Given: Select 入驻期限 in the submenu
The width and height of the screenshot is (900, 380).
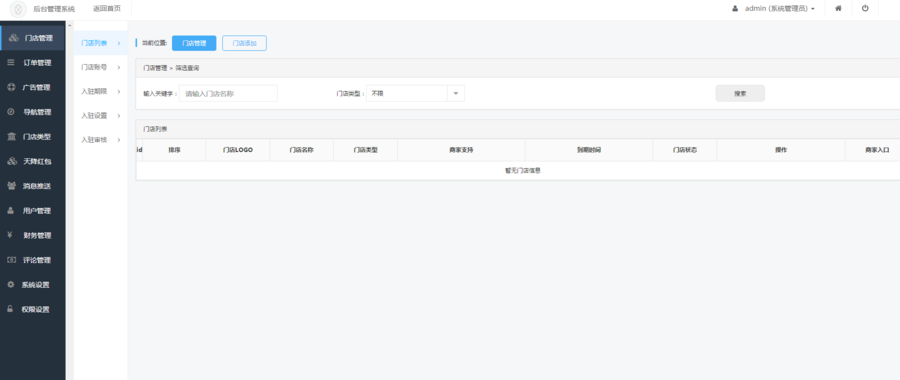Looking at the screenshot, I should pyautogui.click(x=100, y=91).
